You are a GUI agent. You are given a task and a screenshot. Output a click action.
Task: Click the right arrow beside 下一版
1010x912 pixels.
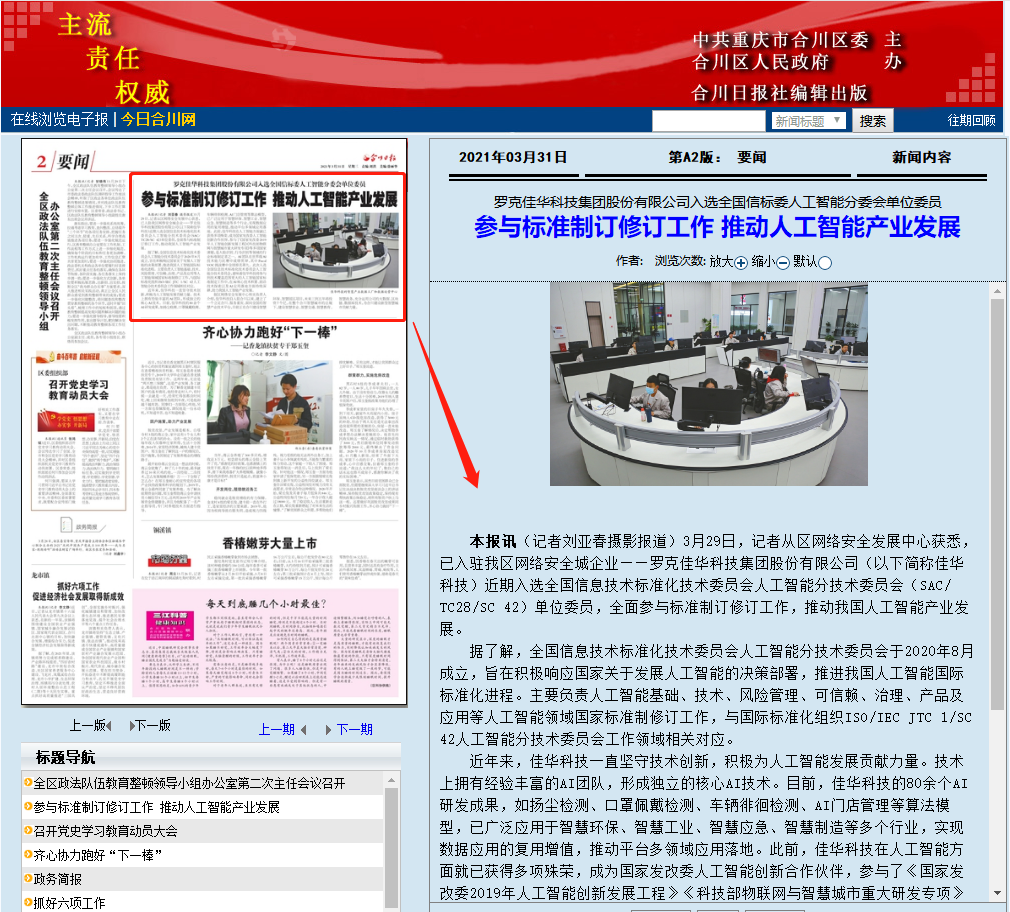[132, 726]
